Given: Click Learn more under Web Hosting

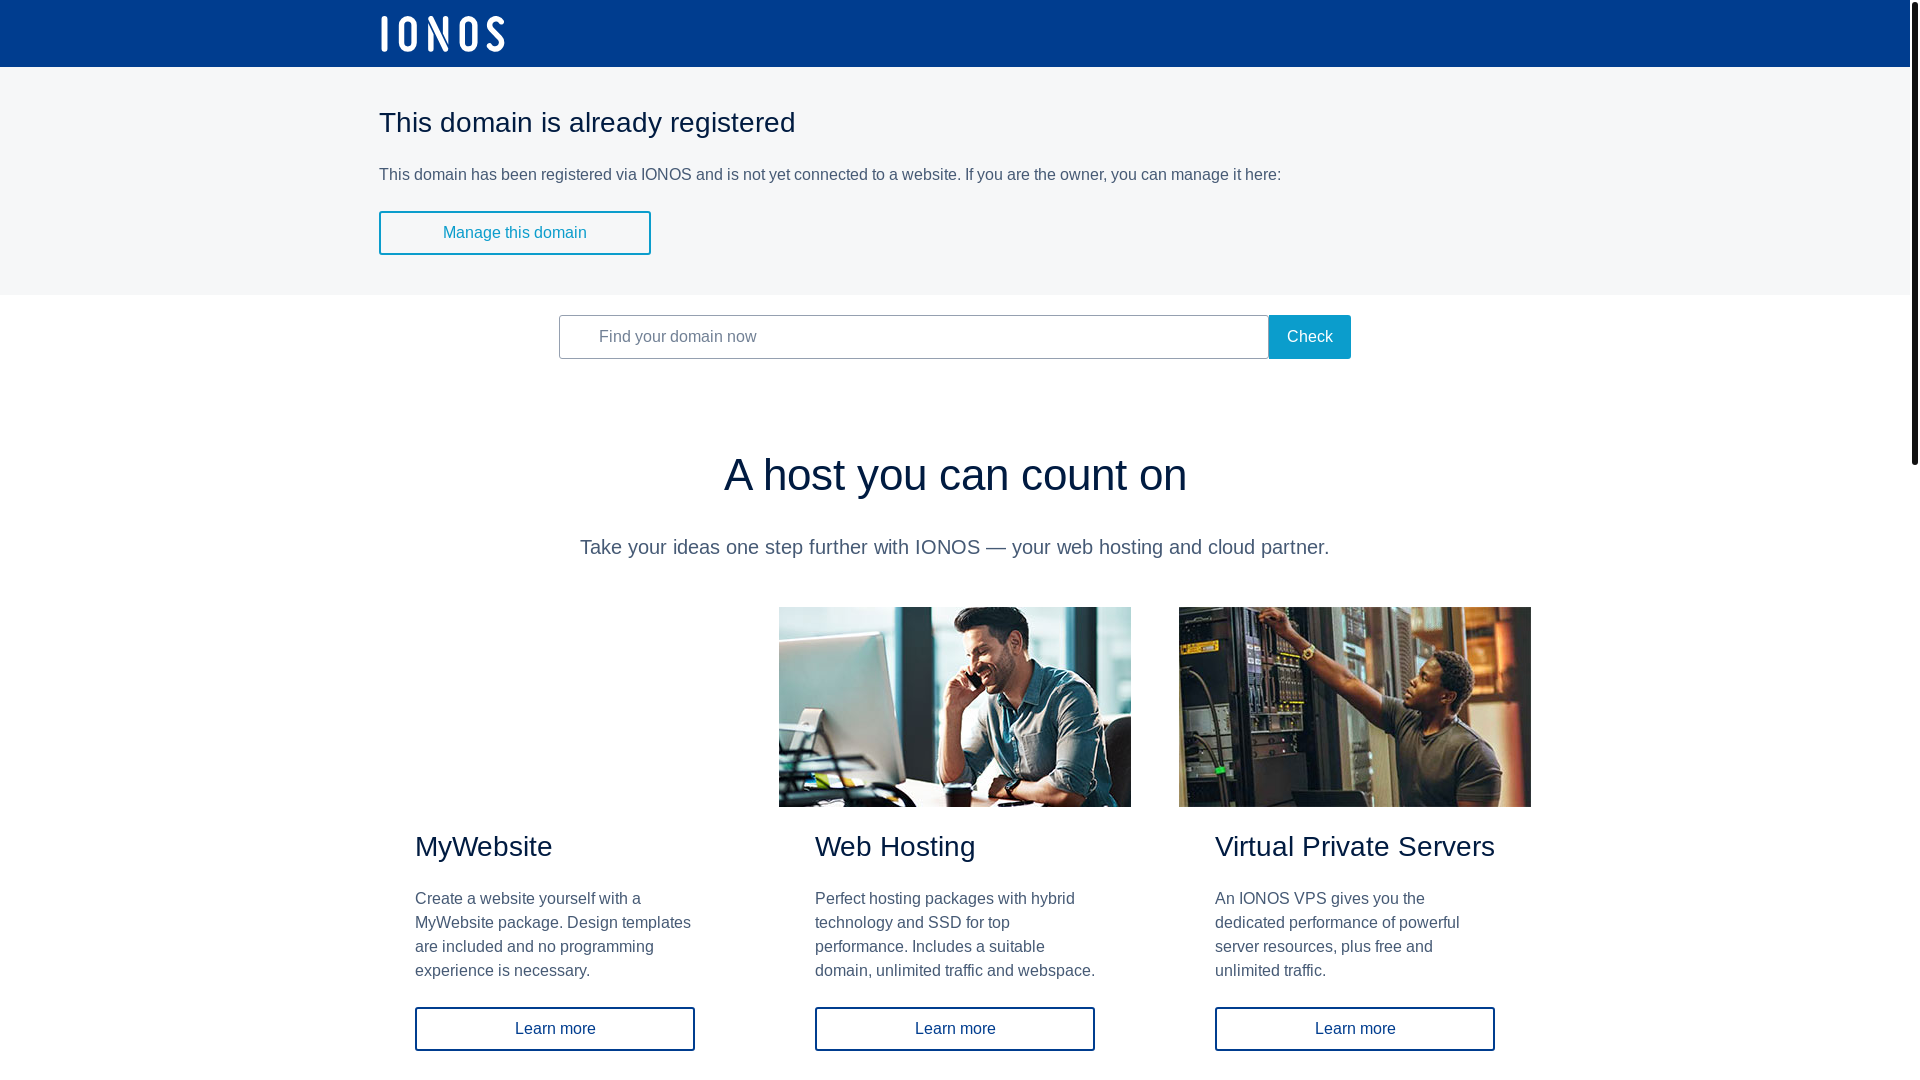Looking at the screenshot, I should 954,1029.
